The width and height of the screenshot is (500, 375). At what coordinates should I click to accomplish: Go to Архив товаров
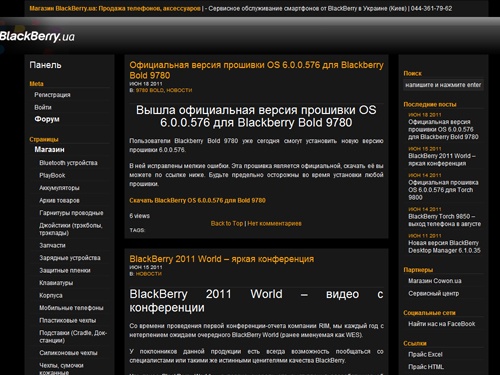tap(59, 200)
